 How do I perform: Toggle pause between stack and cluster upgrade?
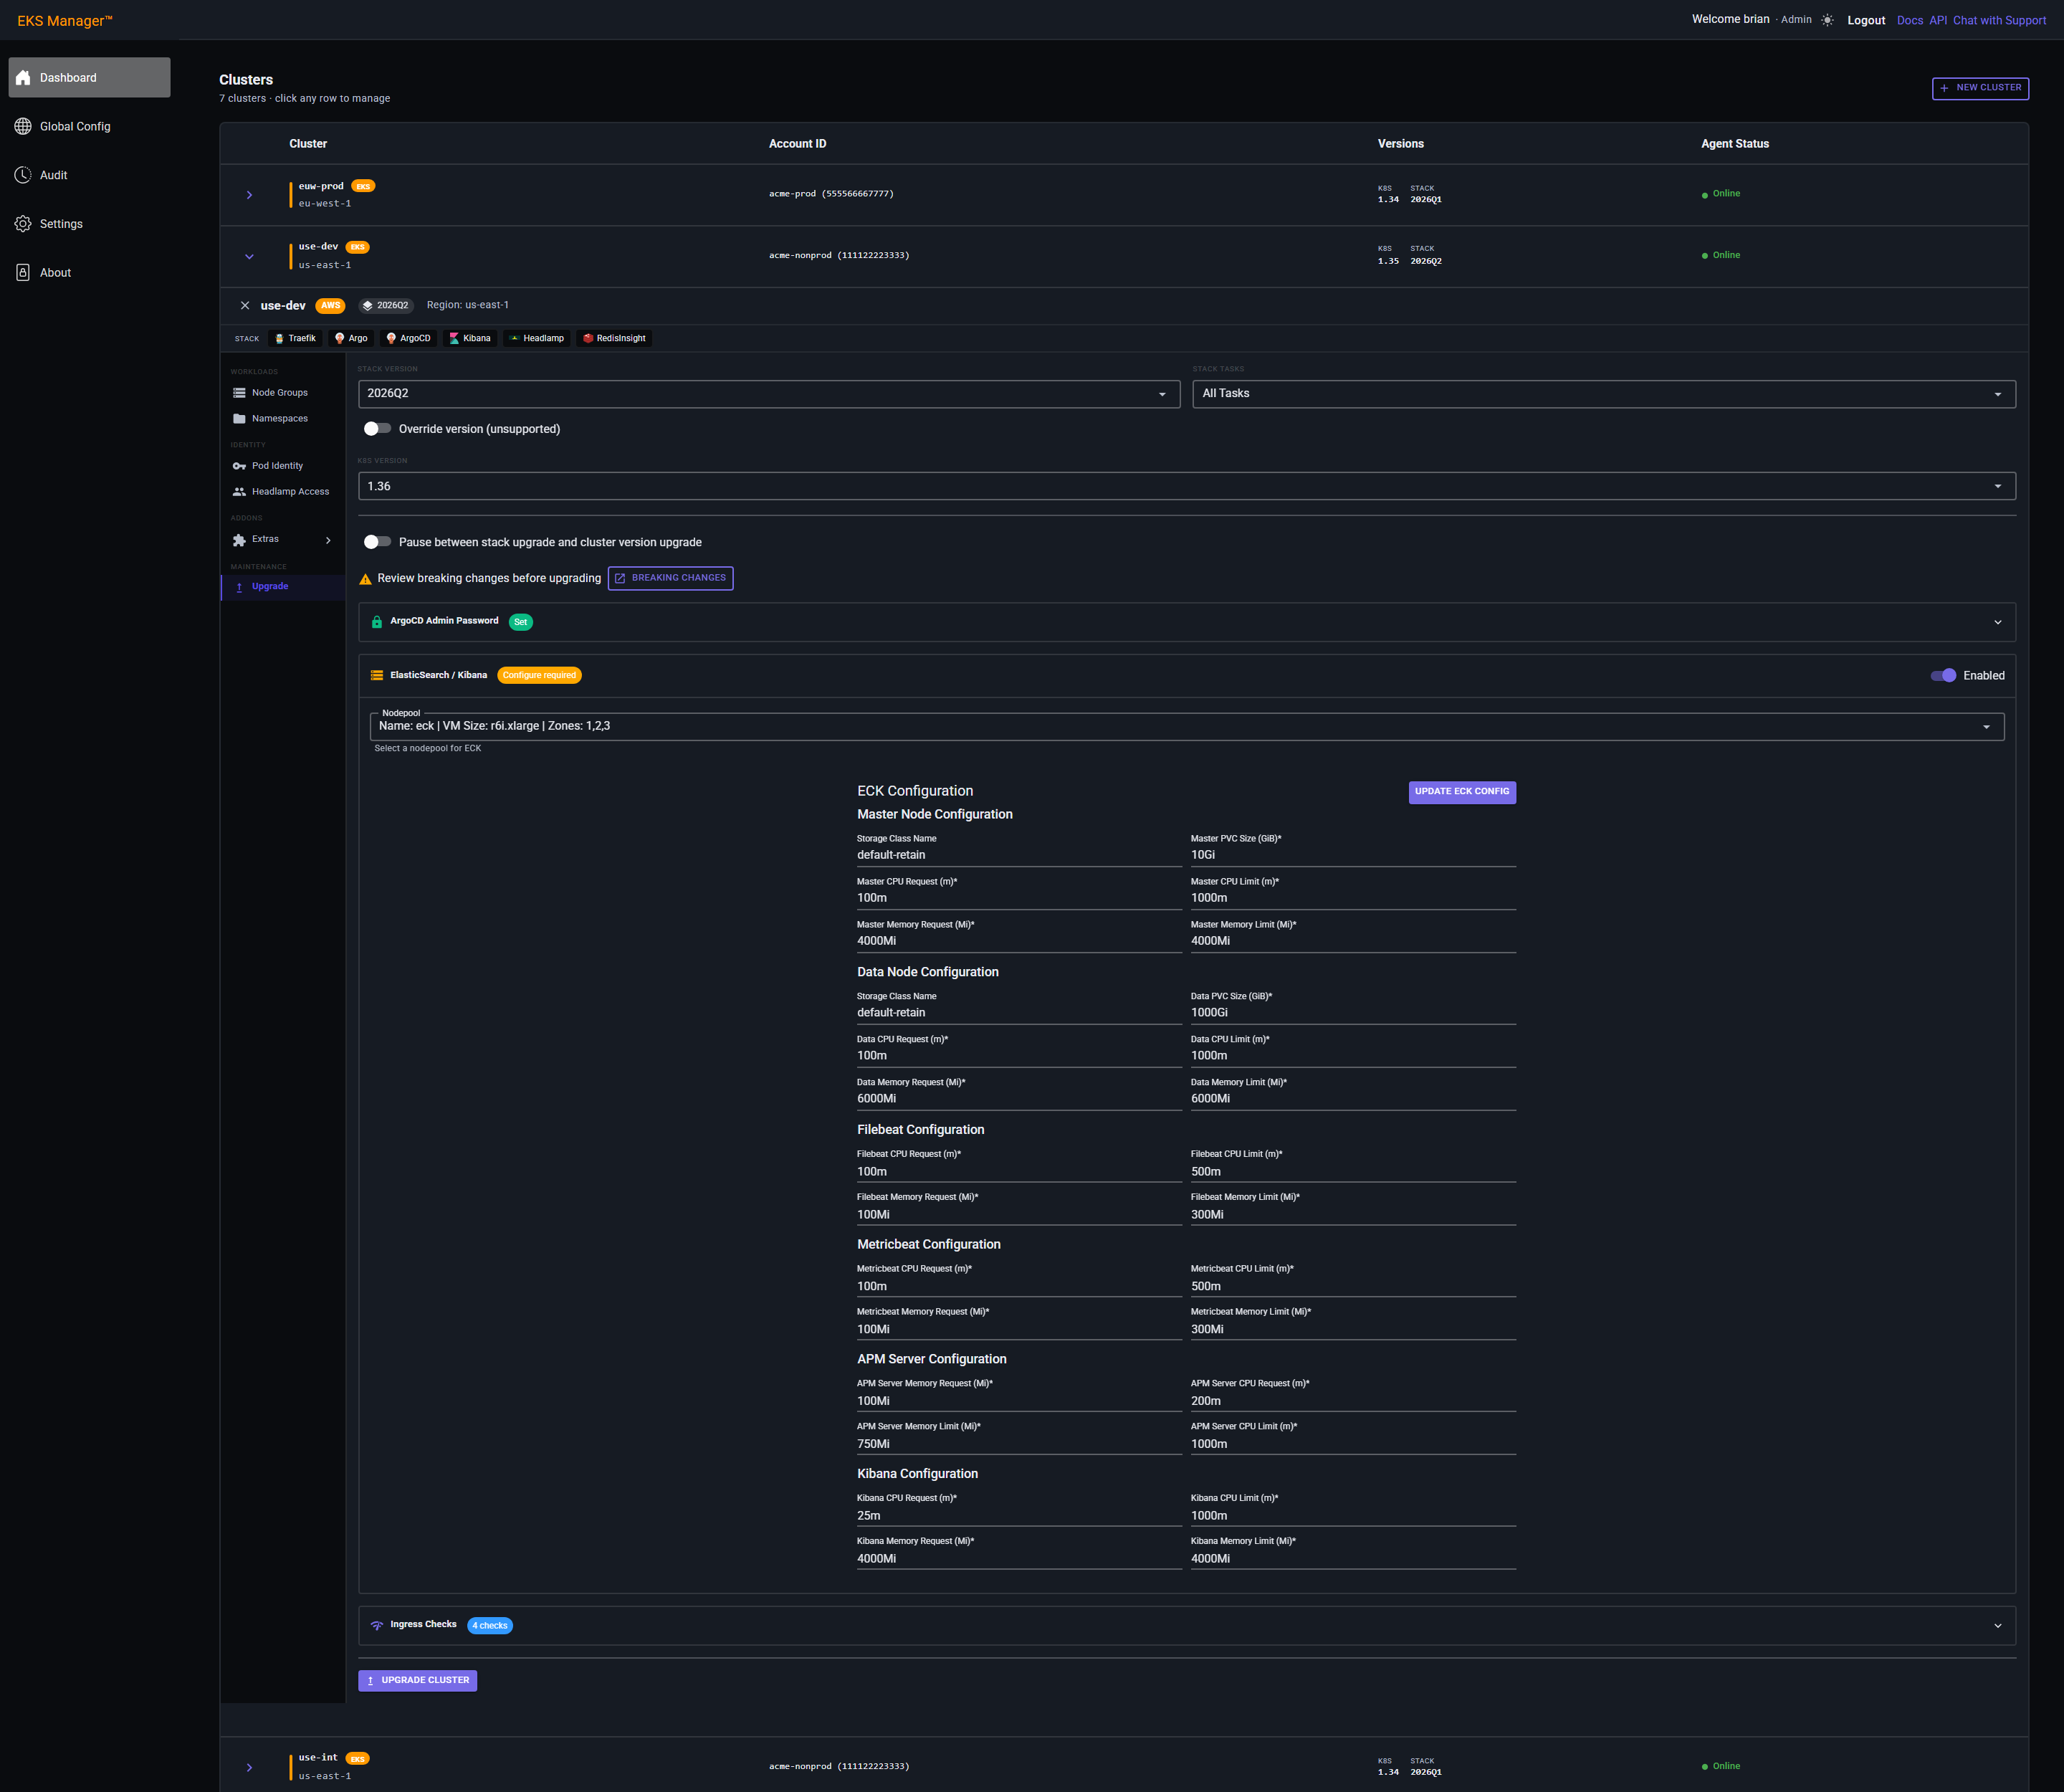coord(377,542)
